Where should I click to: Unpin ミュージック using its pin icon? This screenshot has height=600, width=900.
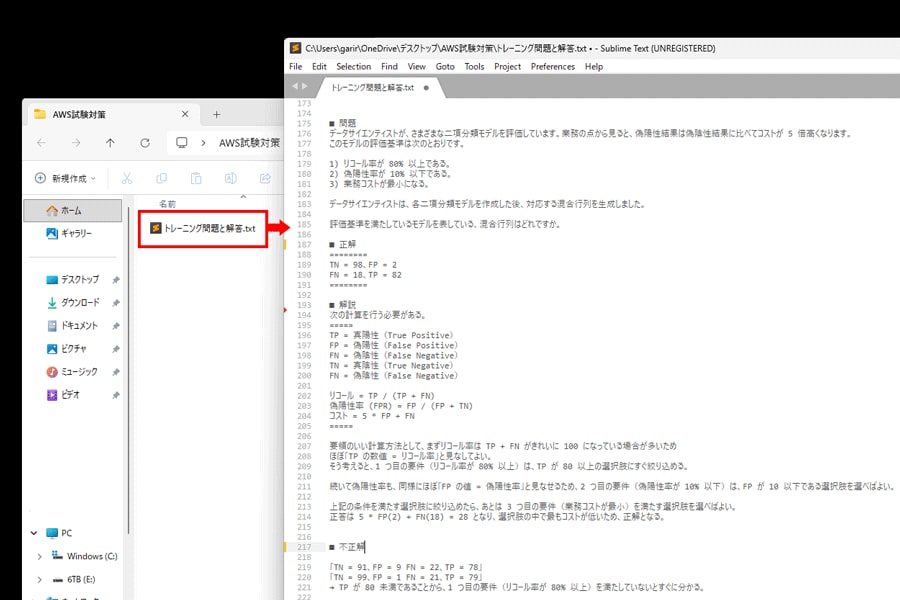[116, 371]
